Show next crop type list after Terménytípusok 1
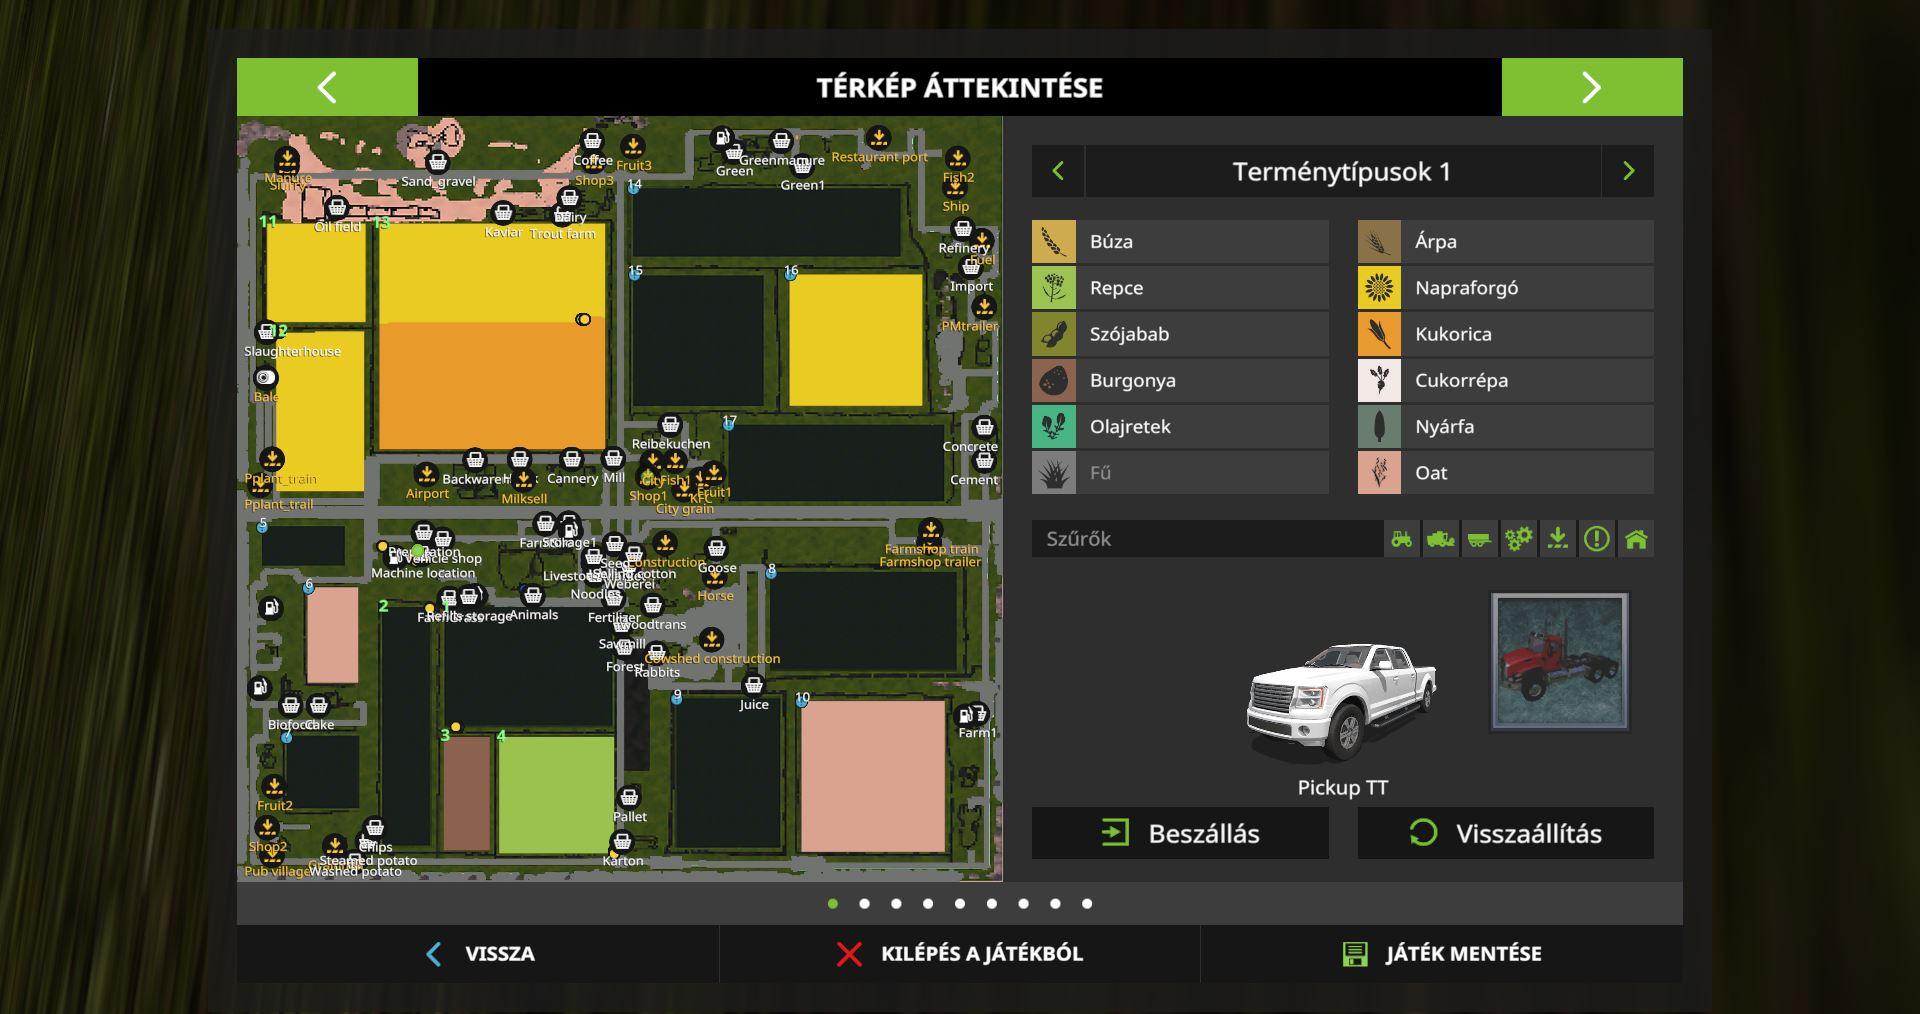This screenshot has width=1920, height=1014. pyautogui.click(x=1628, y=171)
